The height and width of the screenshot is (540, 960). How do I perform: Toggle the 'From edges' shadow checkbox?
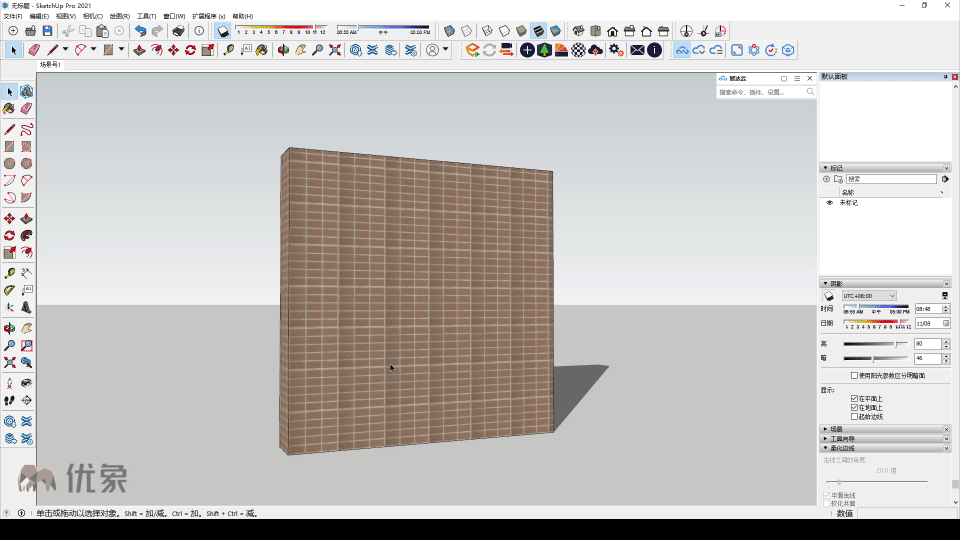(854, 416)
